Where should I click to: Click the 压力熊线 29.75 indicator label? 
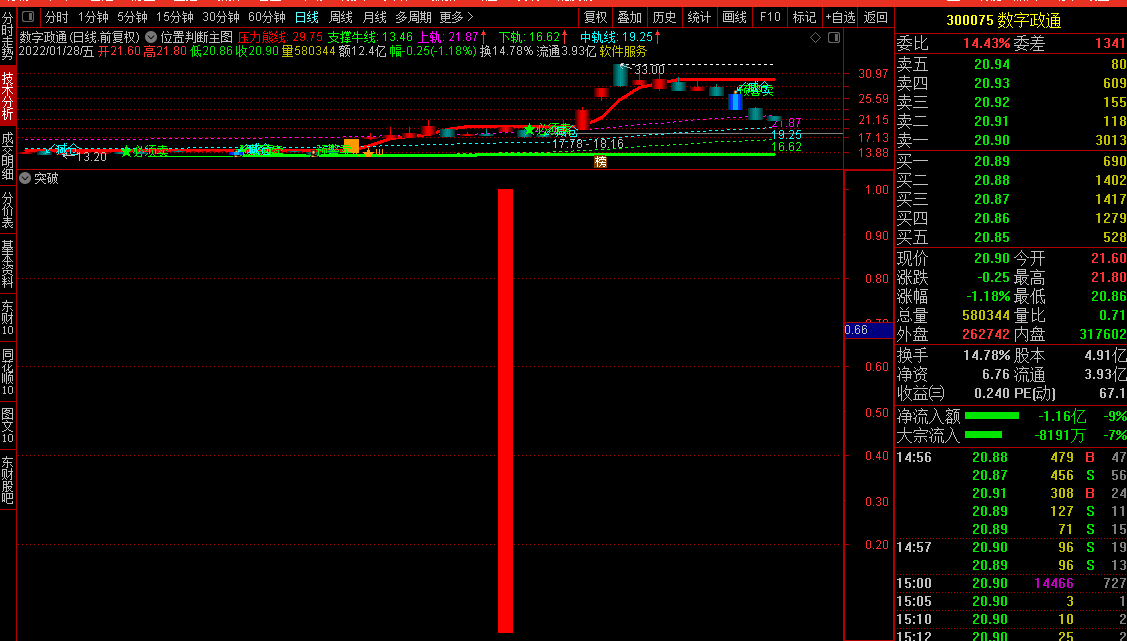(x=280, y=37)
